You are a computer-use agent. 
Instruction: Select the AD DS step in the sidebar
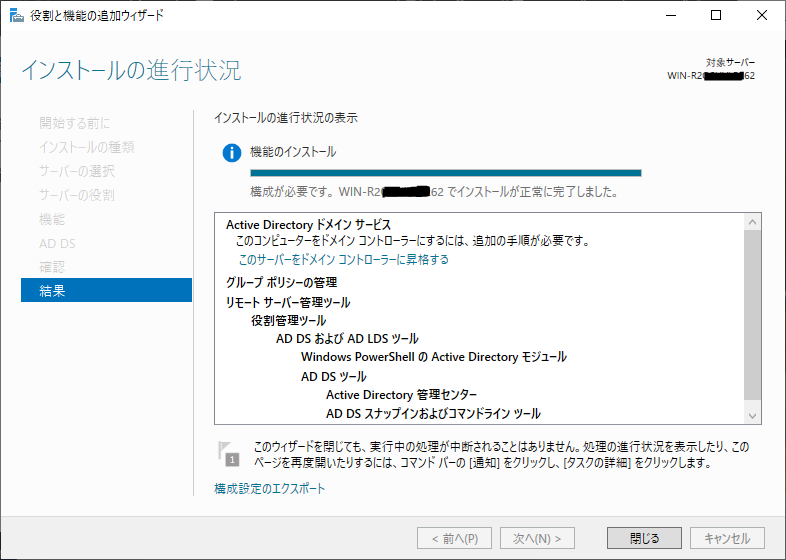click(57, 243)
